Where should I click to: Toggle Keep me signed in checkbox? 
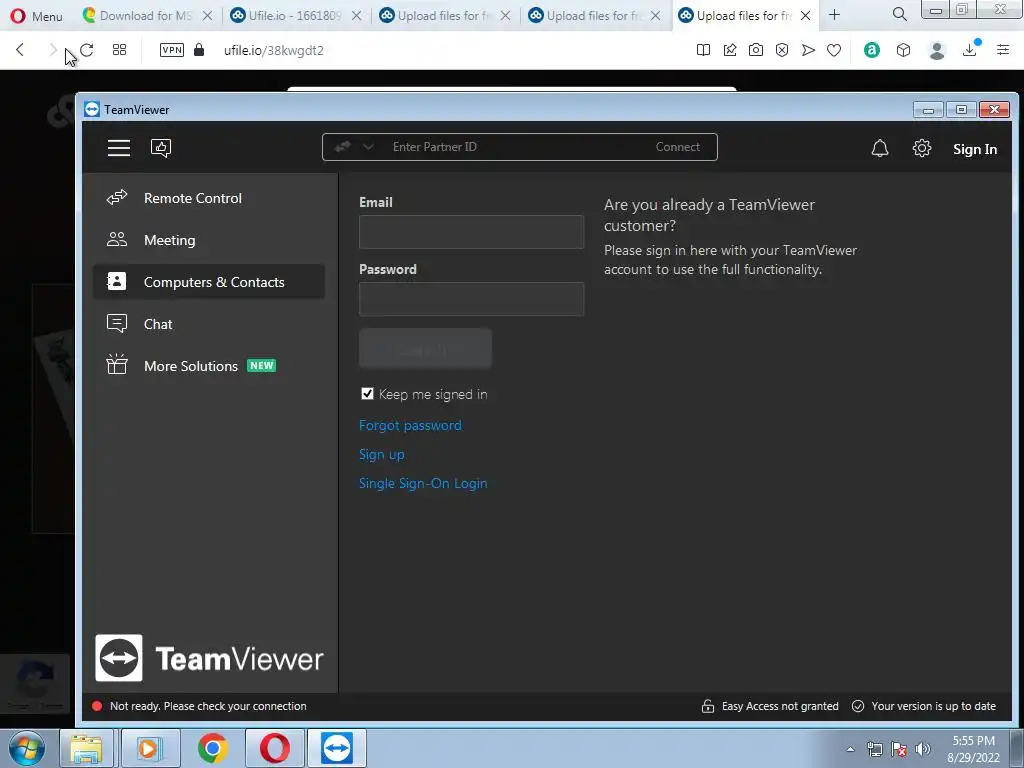pos(367,394)
